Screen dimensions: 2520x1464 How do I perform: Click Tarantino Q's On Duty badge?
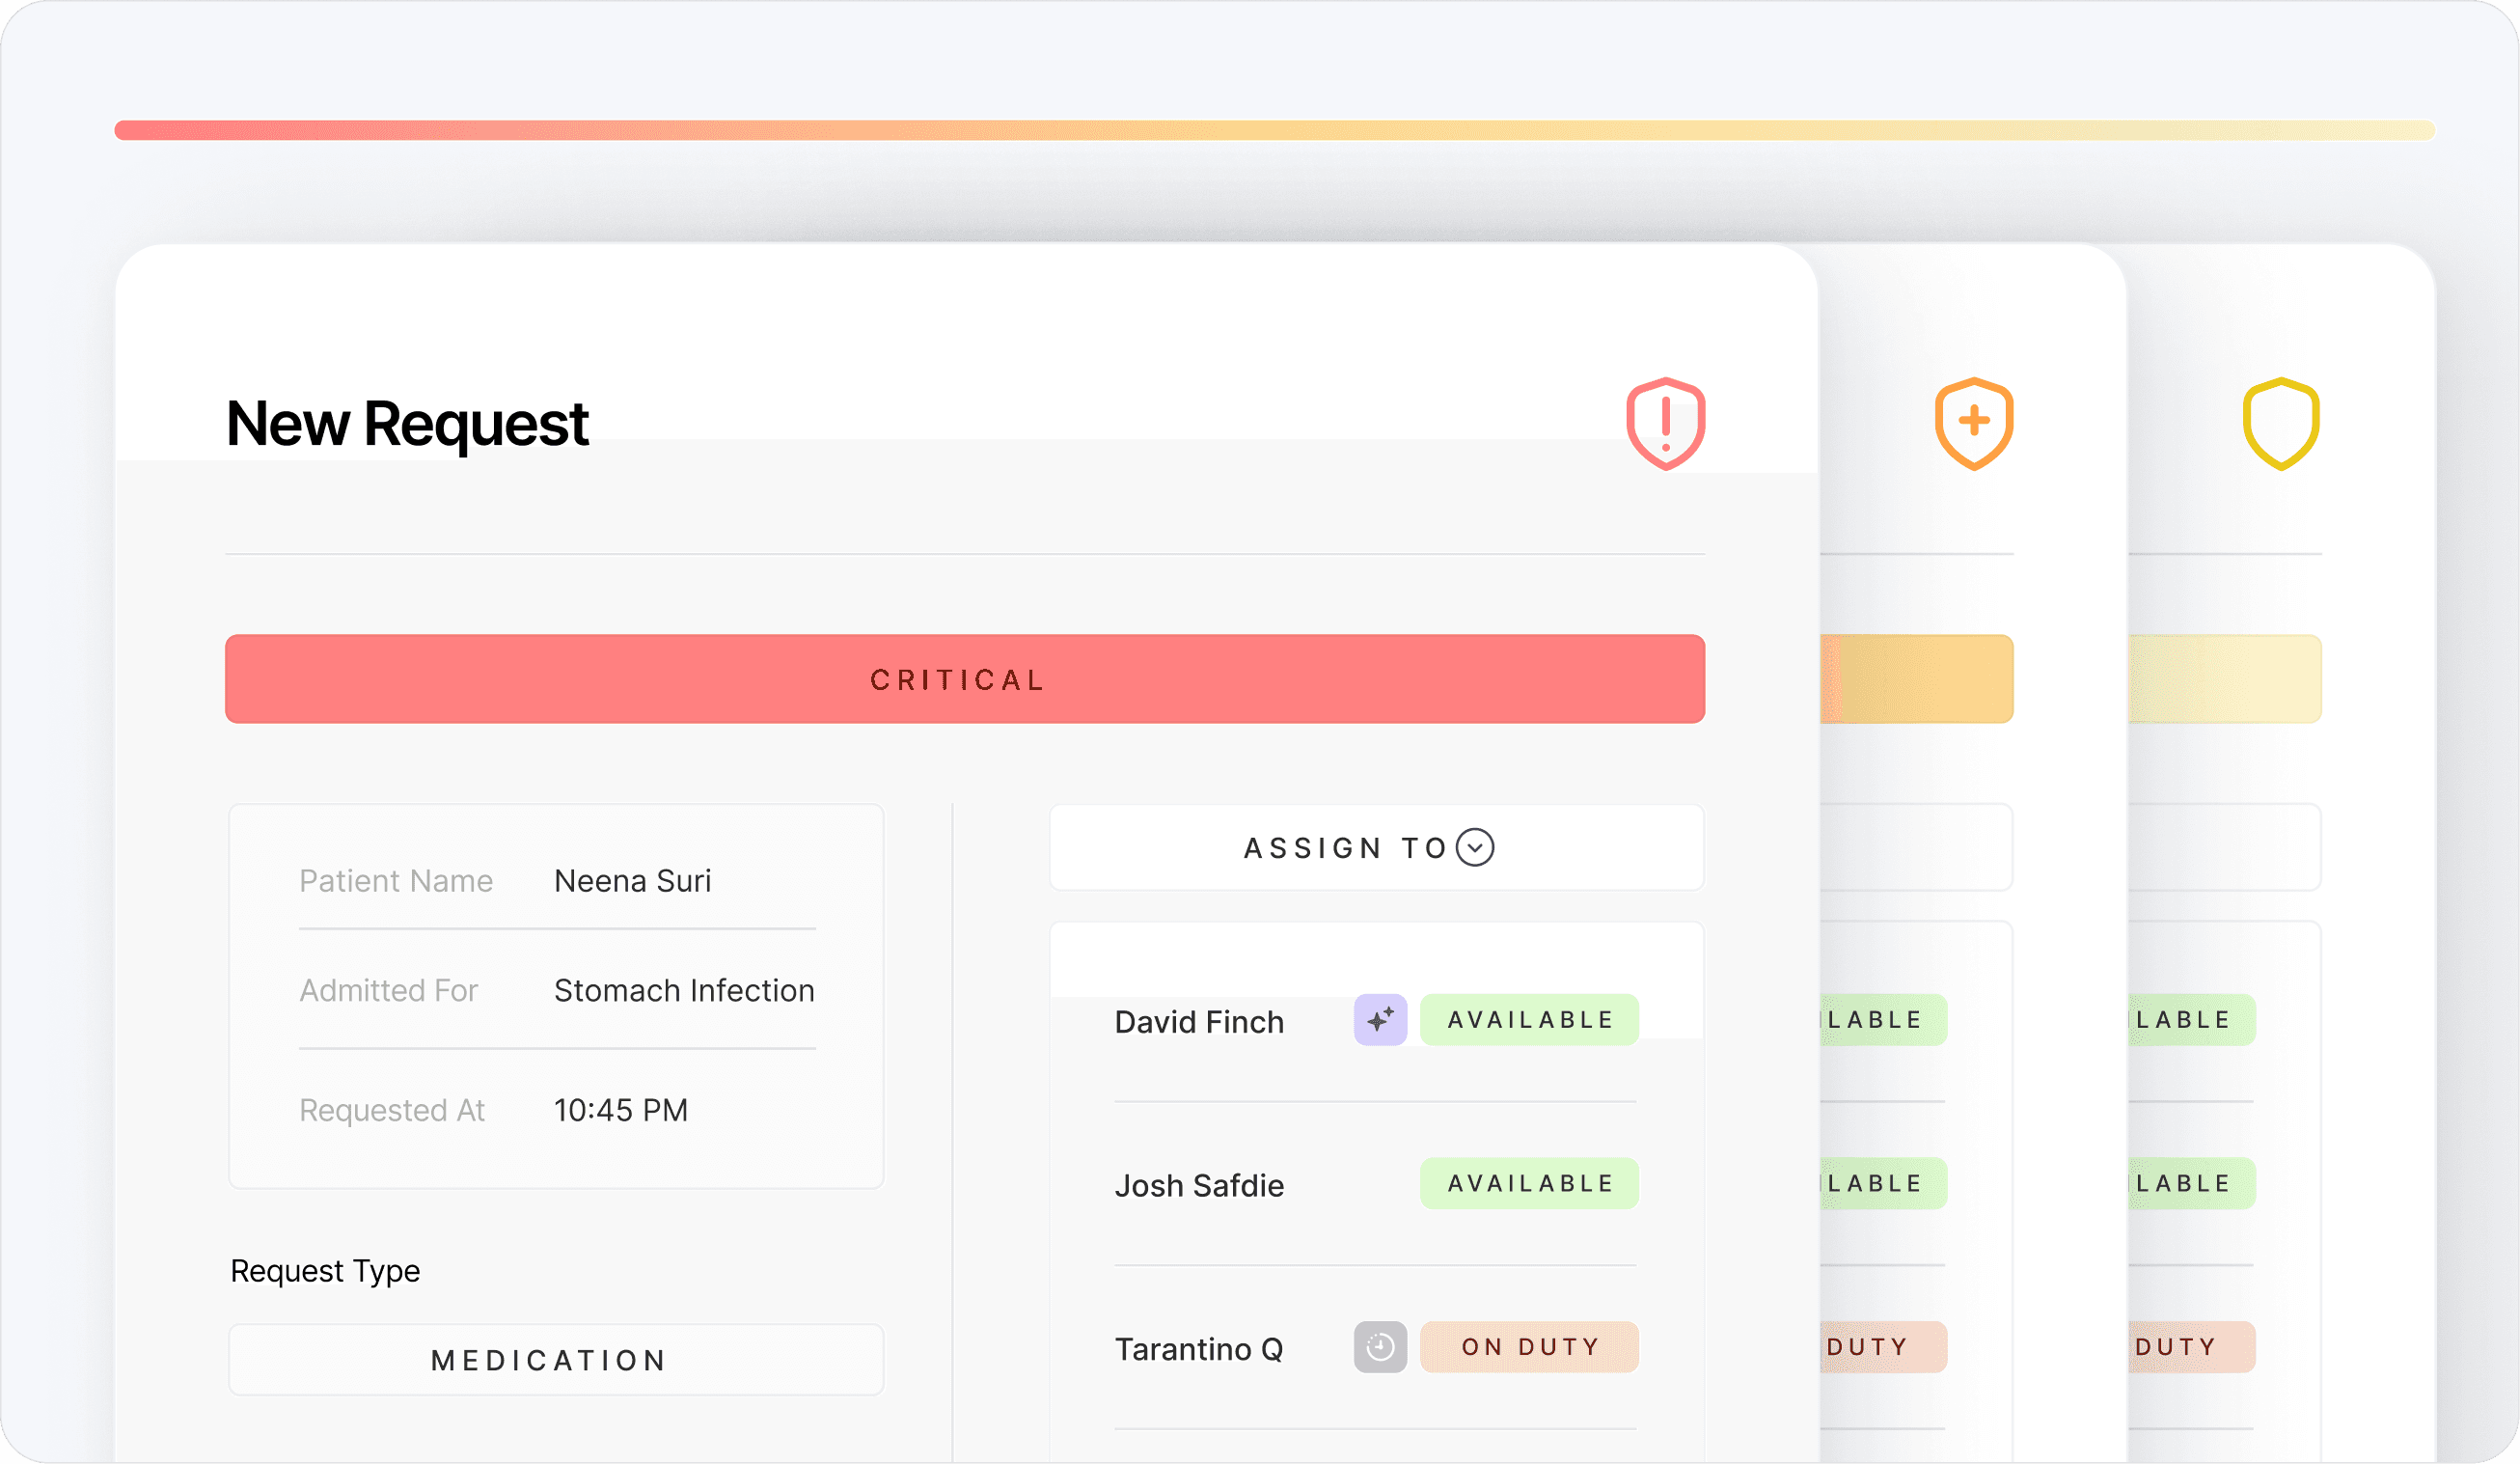1529,1347
